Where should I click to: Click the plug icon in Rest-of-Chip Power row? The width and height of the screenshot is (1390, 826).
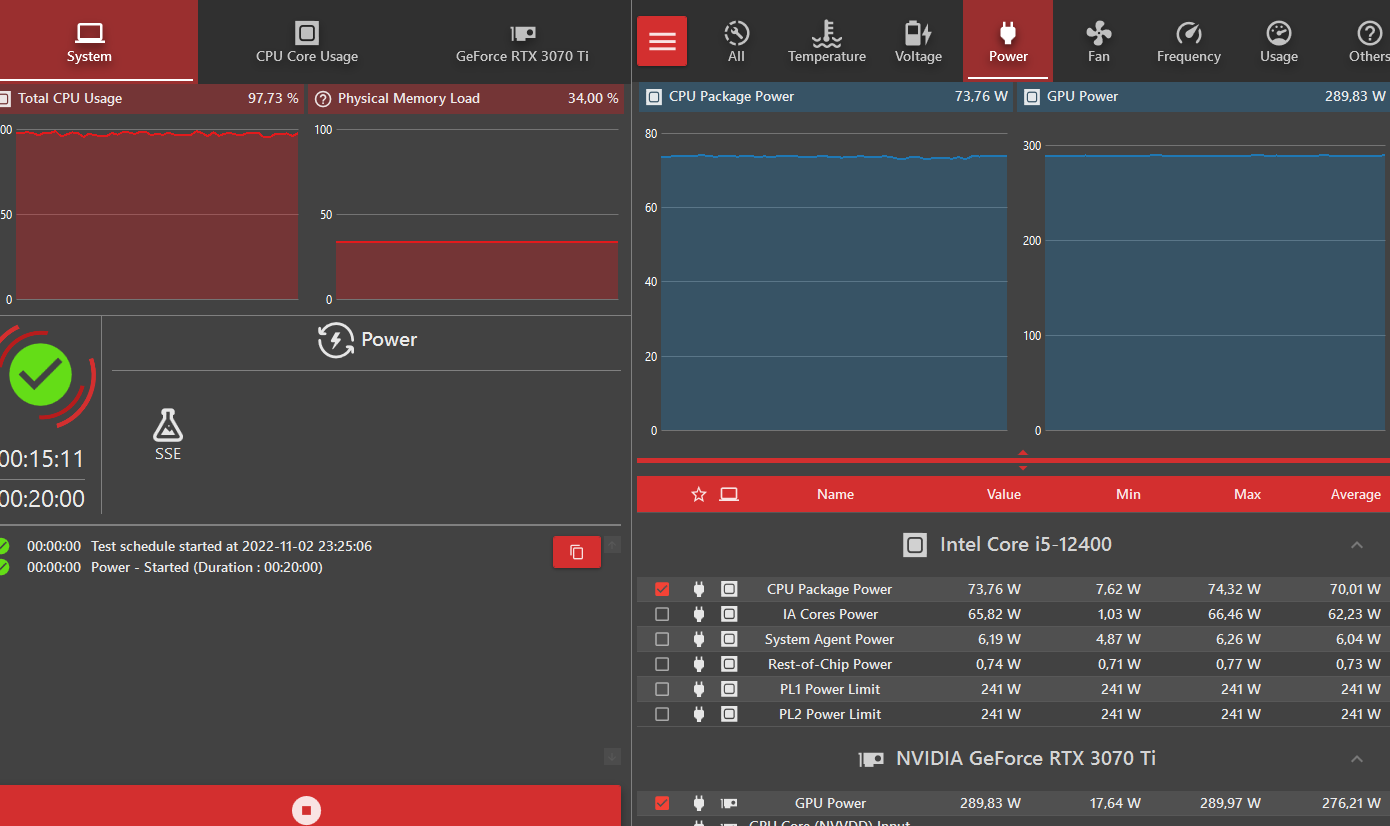click(x=699, y=664)
